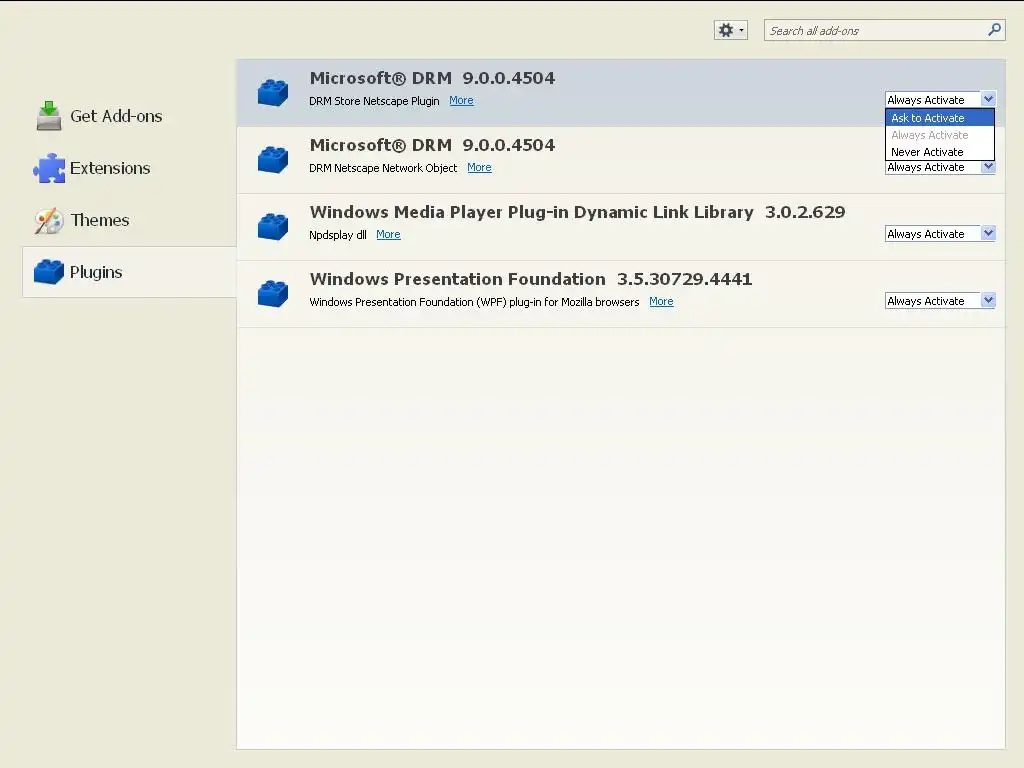Open More link for Npdsplay dll
This screenshot has height=768, width=1024.
[389, 234]
